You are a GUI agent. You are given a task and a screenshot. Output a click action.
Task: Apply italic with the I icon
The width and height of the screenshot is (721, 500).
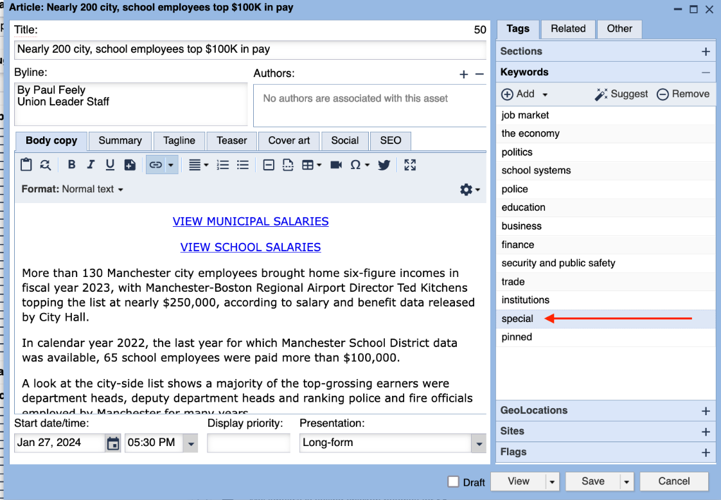91,165
